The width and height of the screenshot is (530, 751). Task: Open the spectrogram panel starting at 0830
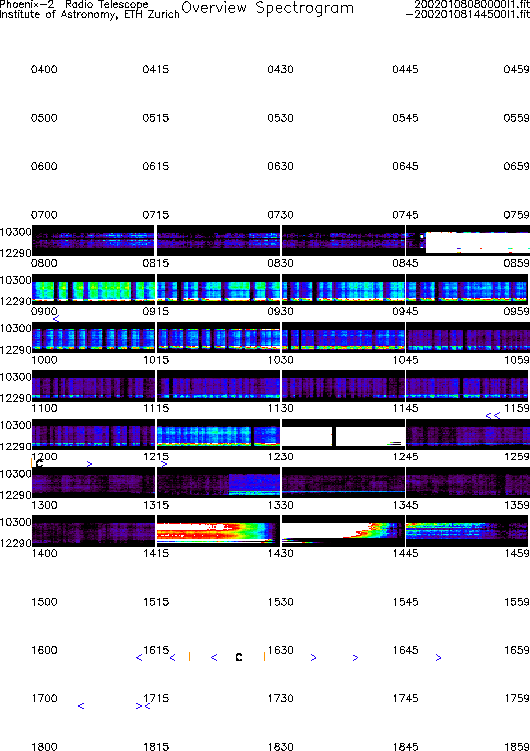click(x=343, y=289)
